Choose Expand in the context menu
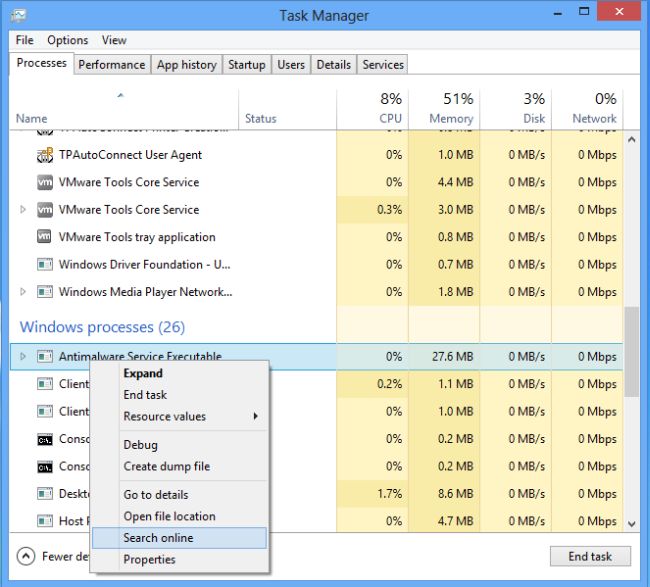650x587 pixels. (x=179, y=373)
